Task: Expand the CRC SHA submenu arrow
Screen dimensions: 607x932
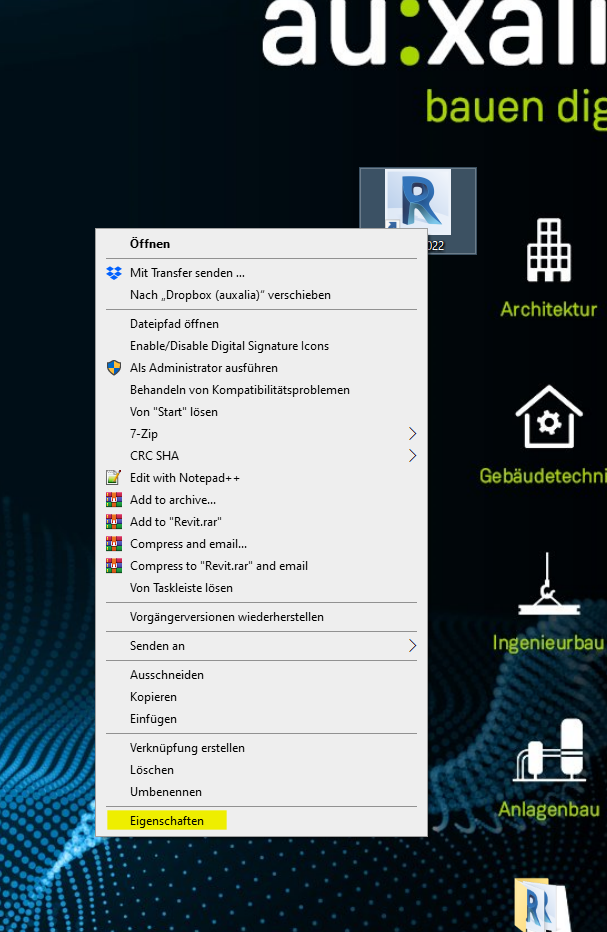Action: [x=412, y=456]
